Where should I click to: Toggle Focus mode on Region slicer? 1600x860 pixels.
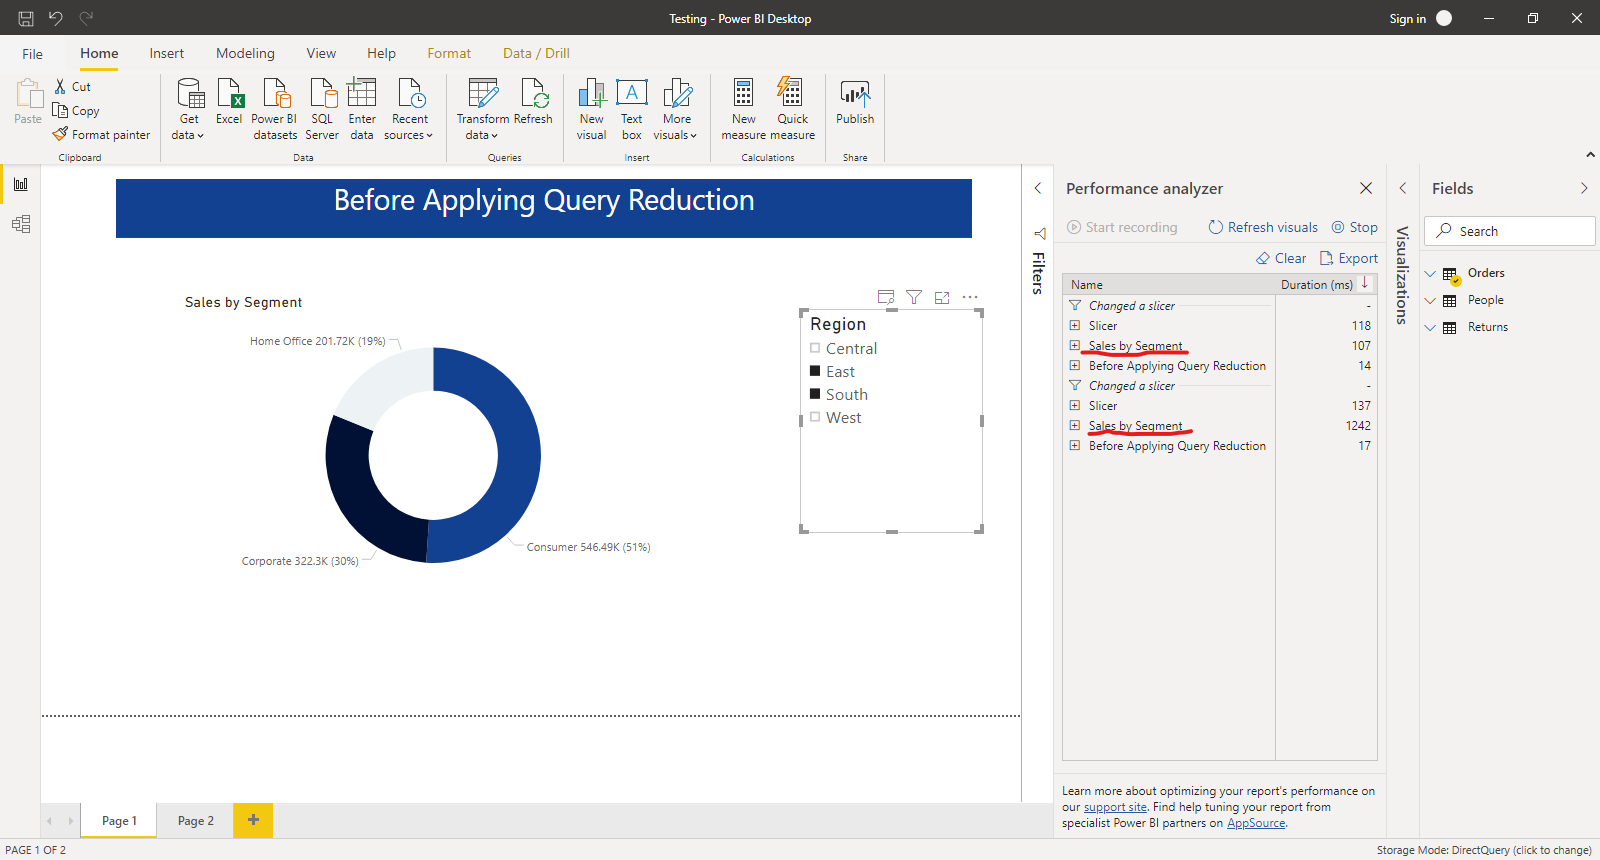(x=942, y=297)
